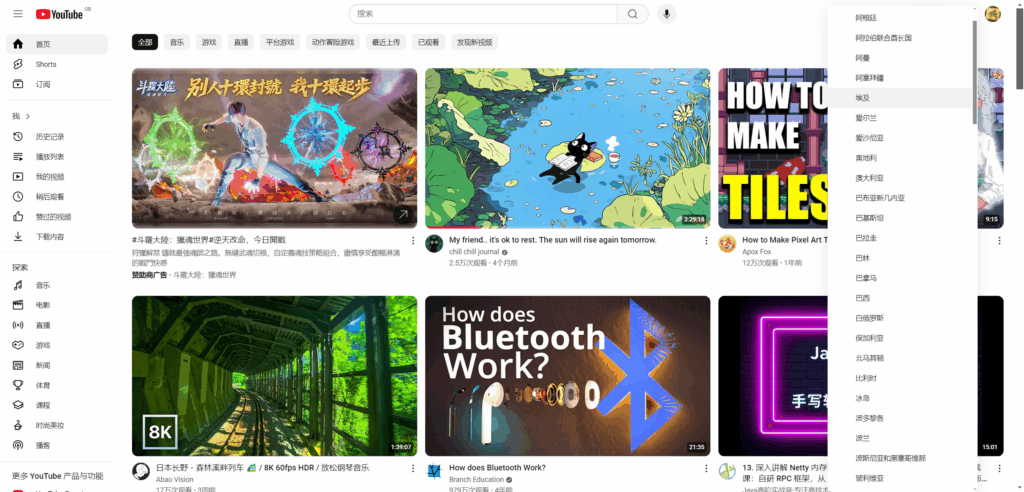Open 我的视频 in sidebar
The height and width of the screenshot is (492, 1024).
pos(57,176)
